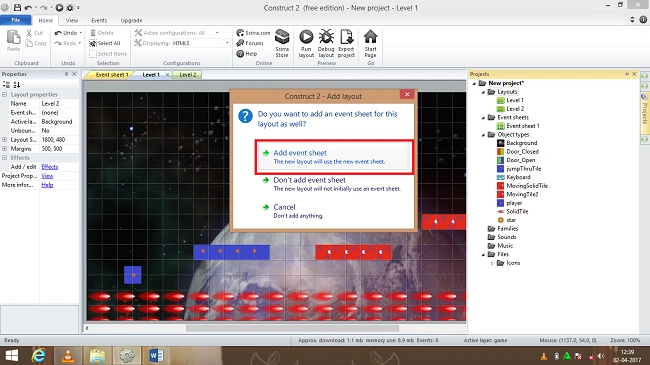Open File Explorer from taskbar

pos(97,355)
